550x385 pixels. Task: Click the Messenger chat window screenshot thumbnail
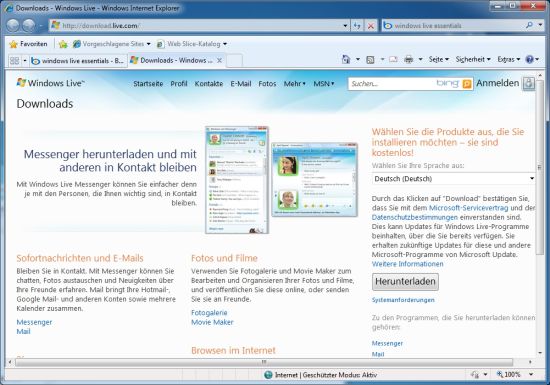pyautogui.click(x=315, y=180)
